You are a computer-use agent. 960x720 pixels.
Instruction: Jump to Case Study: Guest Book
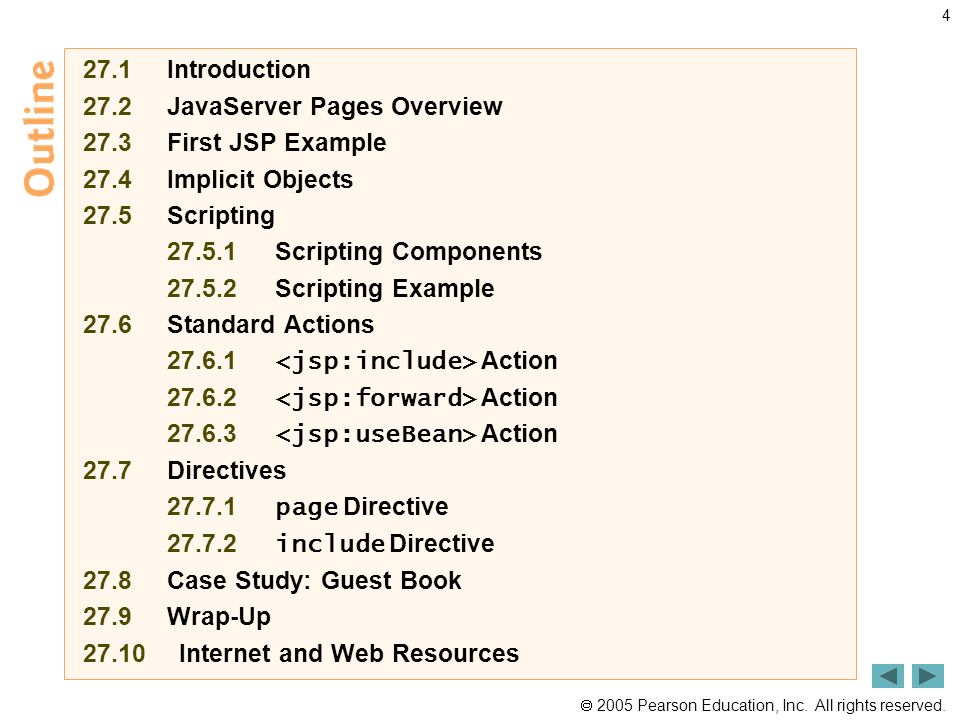[x=272, y=580]
